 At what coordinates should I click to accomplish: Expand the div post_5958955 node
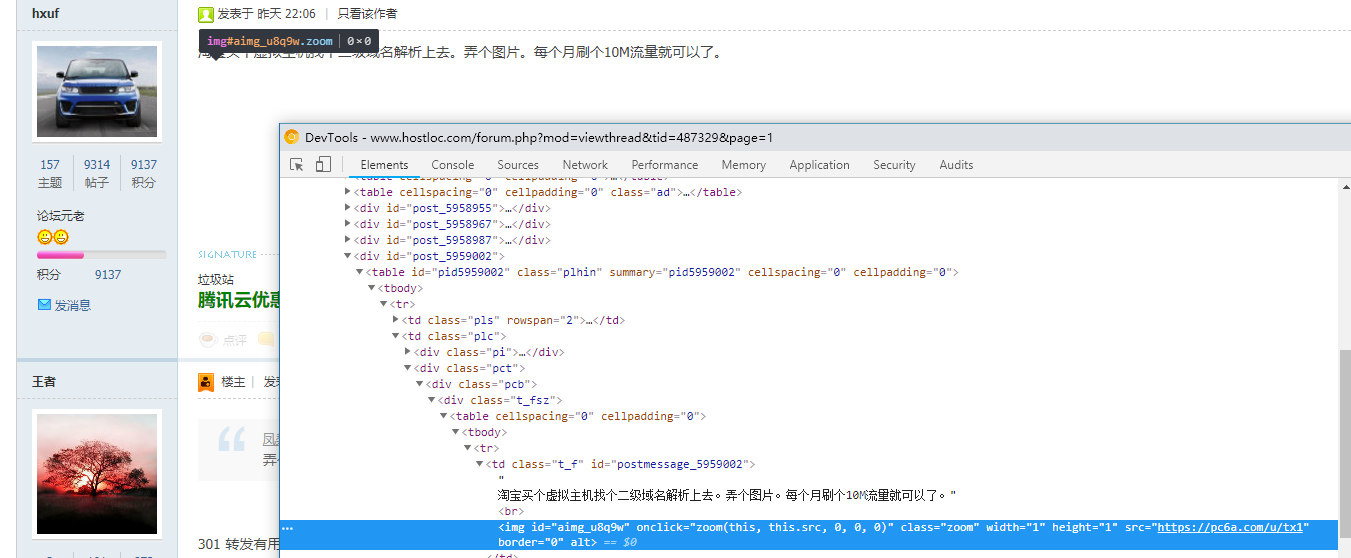tap(348, 208)
